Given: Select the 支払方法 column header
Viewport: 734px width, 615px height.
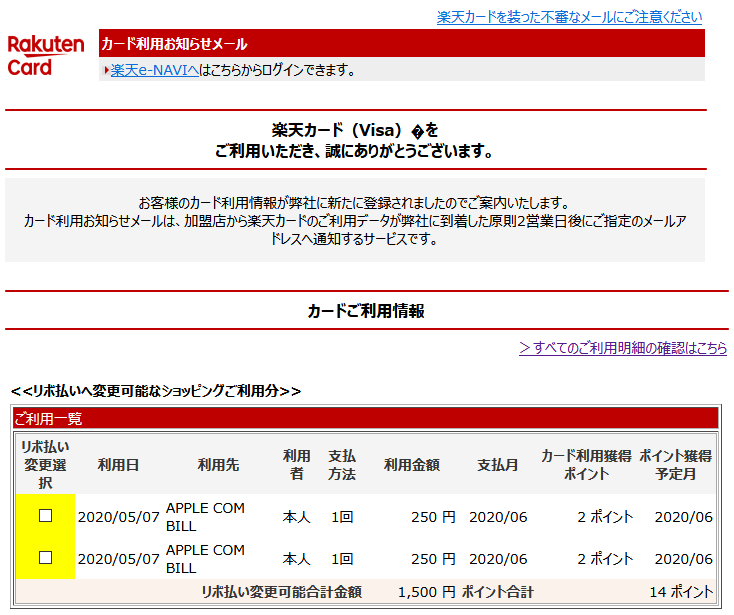Looking at the screenshot, I should pyautogui.click(x=342, y=465).
